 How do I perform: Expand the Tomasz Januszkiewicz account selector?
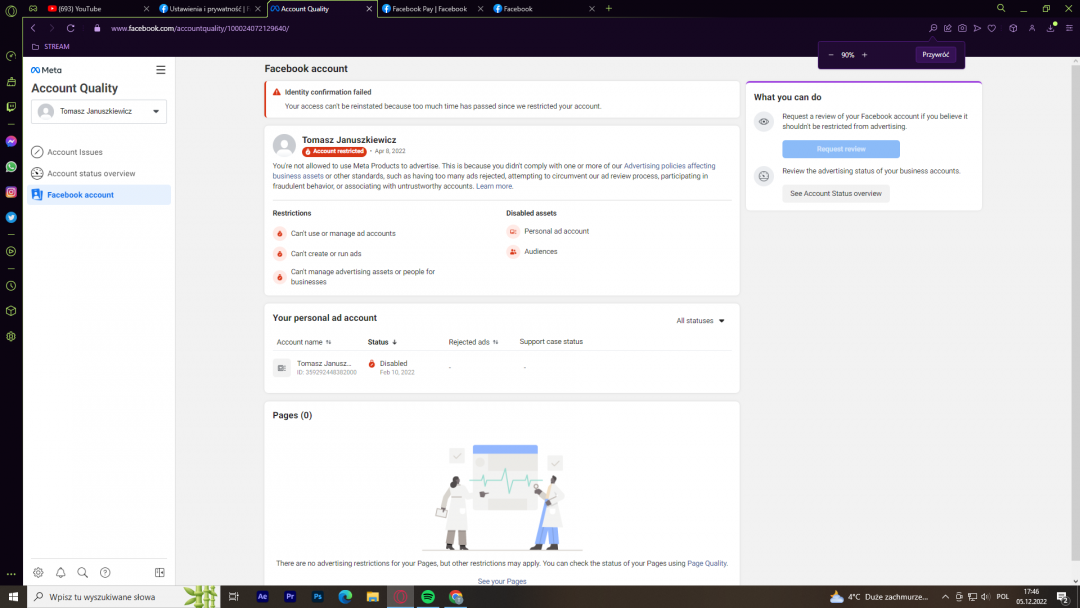tap(99, 112)
